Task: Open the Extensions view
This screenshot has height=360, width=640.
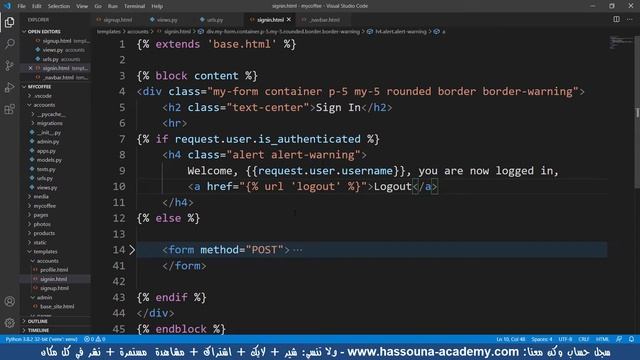Action: coord(9,109)
